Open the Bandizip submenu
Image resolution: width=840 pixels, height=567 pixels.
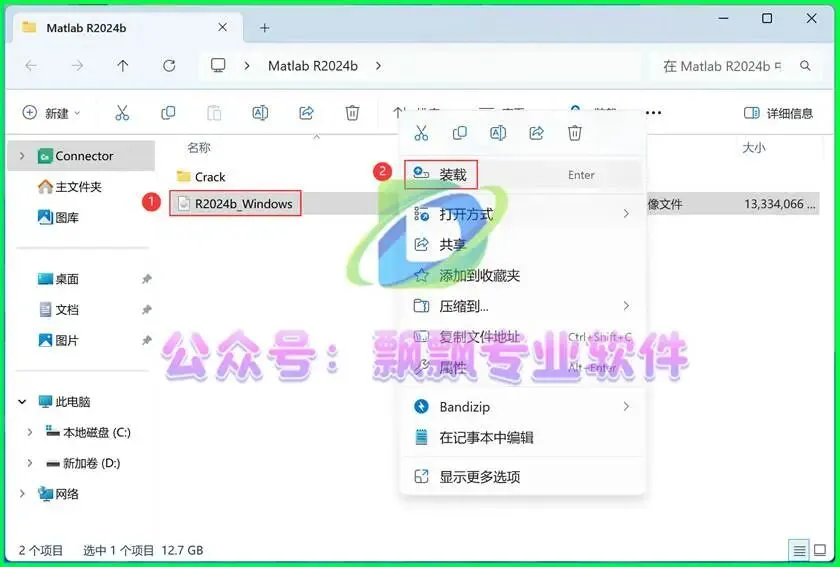[523, 407]
